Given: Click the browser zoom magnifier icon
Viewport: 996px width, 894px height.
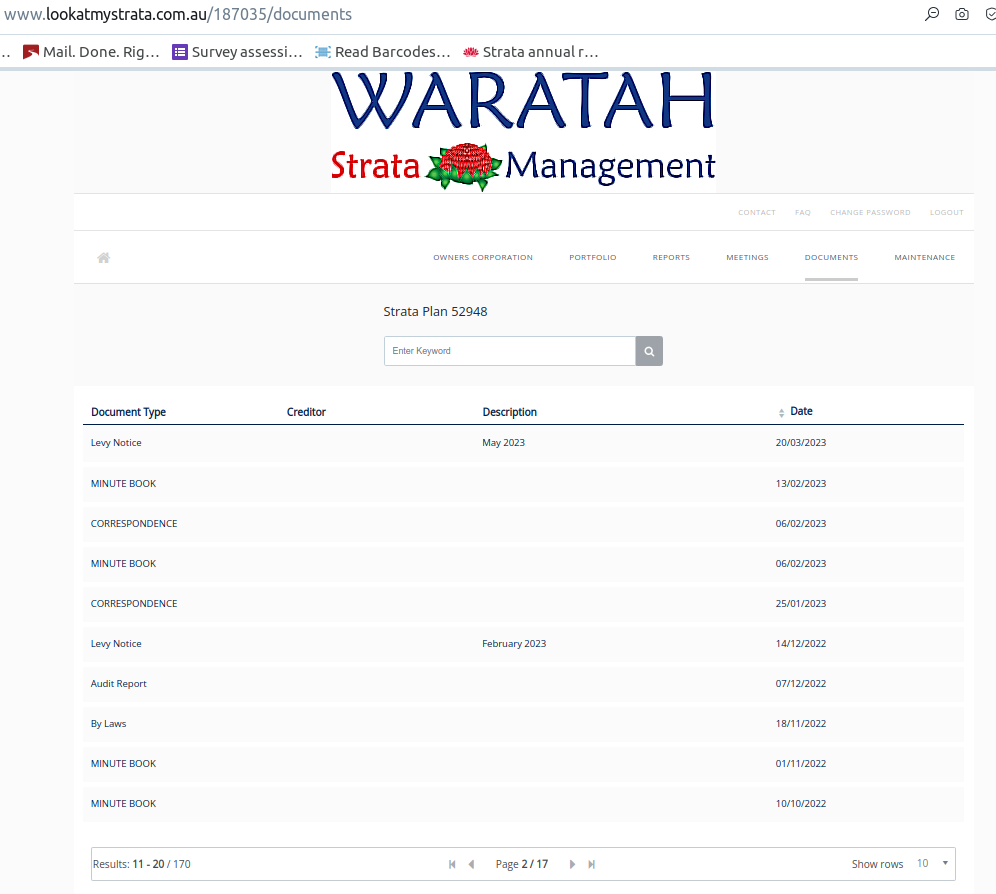Looking at the screenshot, I should (x=932, y=14).
